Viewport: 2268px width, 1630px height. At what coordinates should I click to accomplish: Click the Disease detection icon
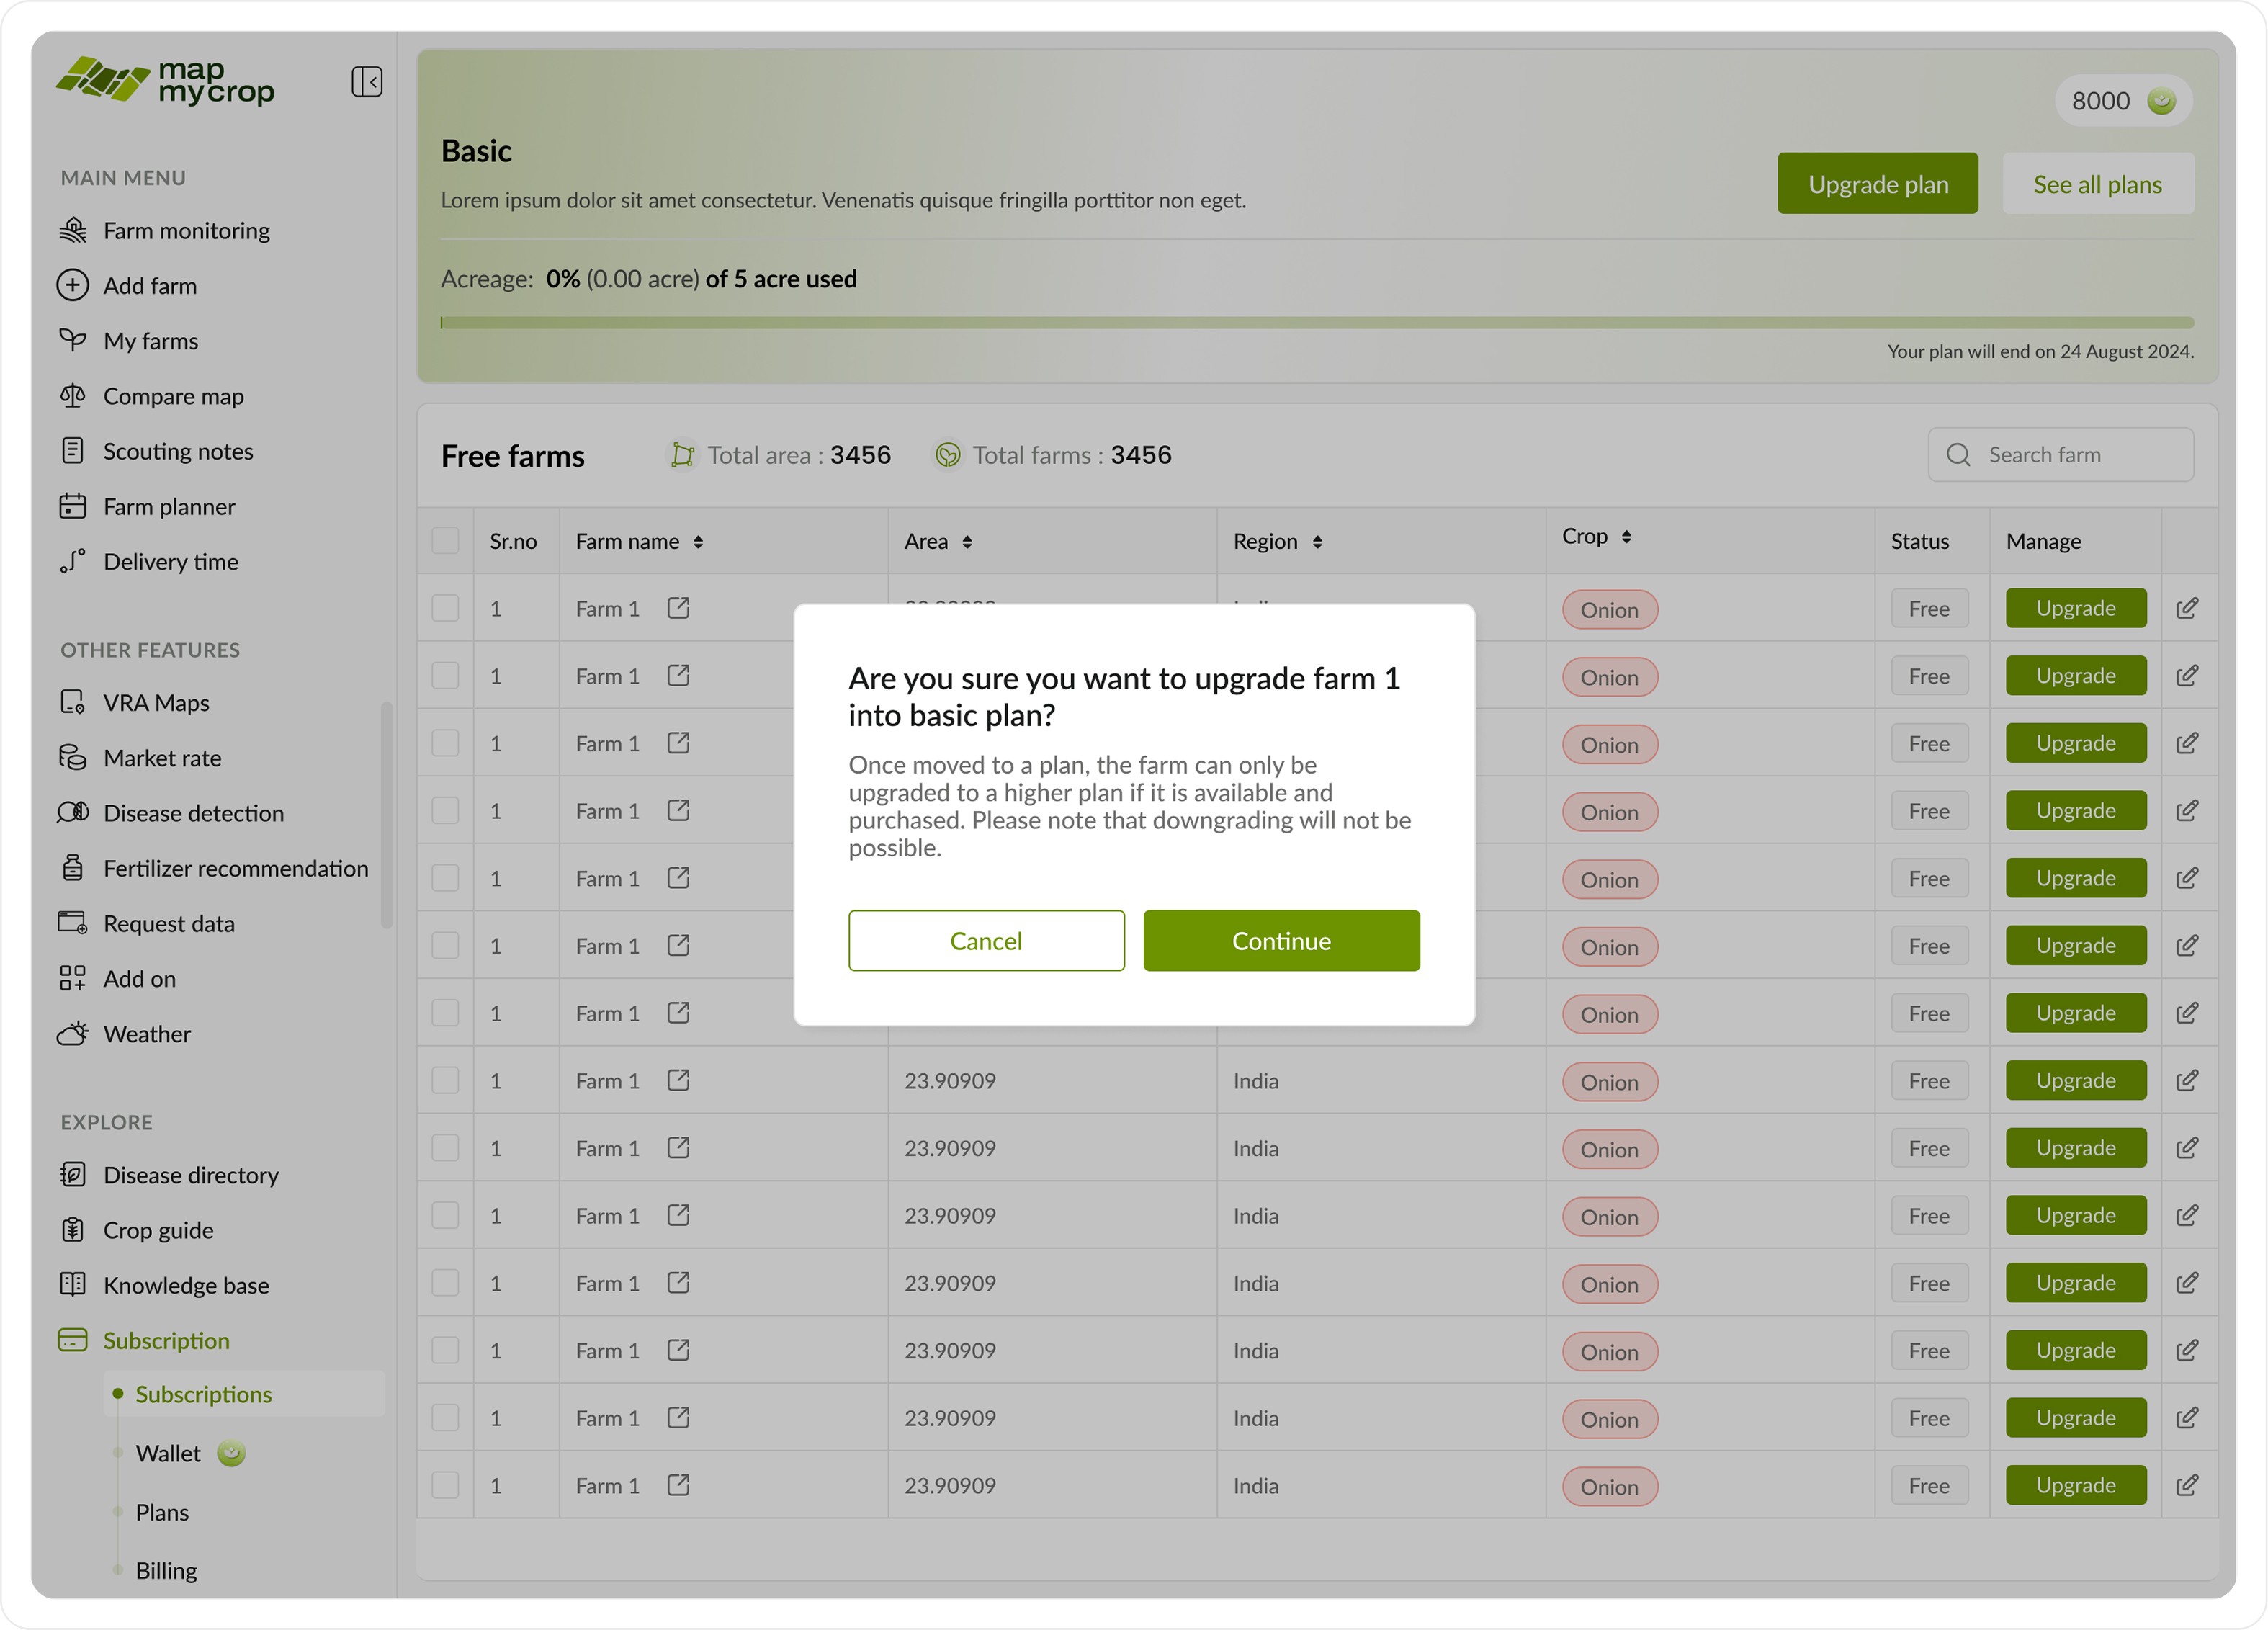click(x=73, y=812)
